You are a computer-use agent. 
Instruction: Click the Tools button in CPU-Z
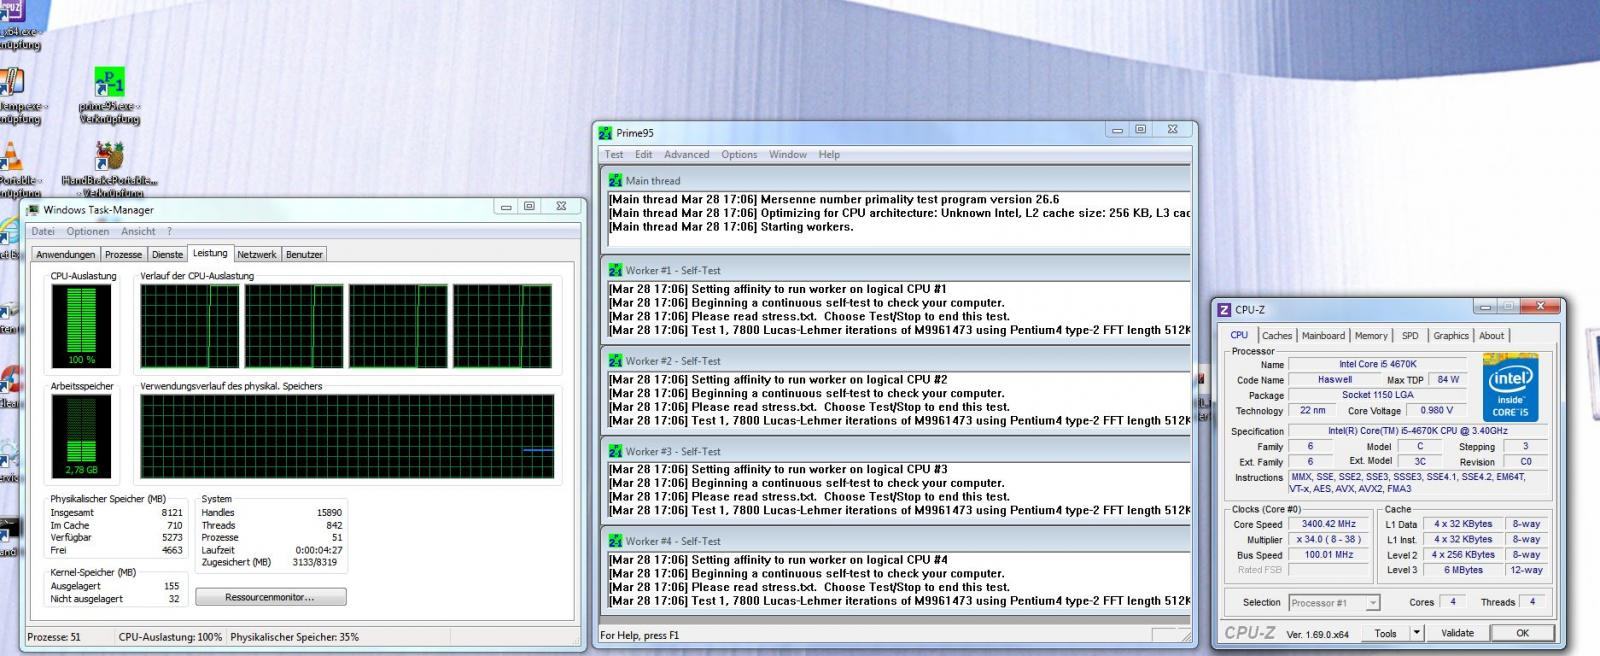1386,633
